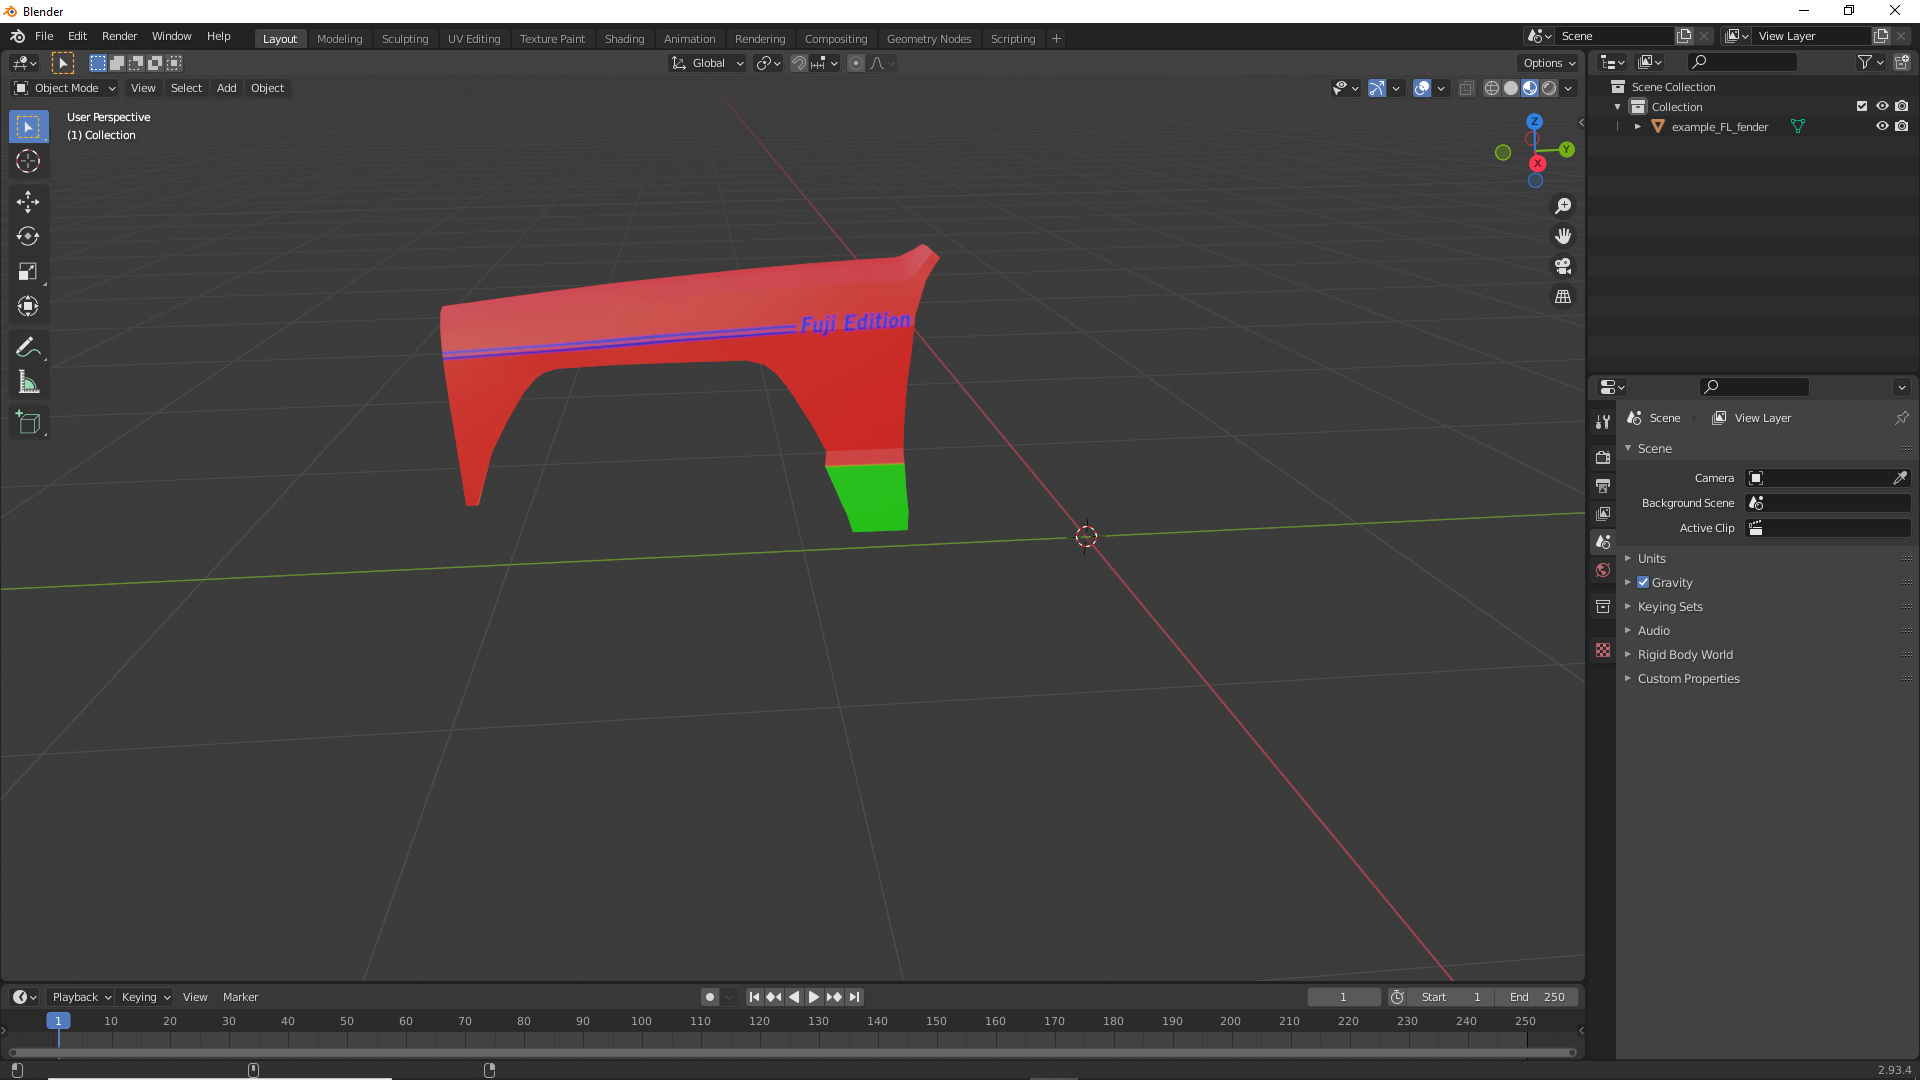This screenshot has width=1920, height=1080.
Task: Switch to the Modeling workspace tab
Action: click(x=339, y=39)
